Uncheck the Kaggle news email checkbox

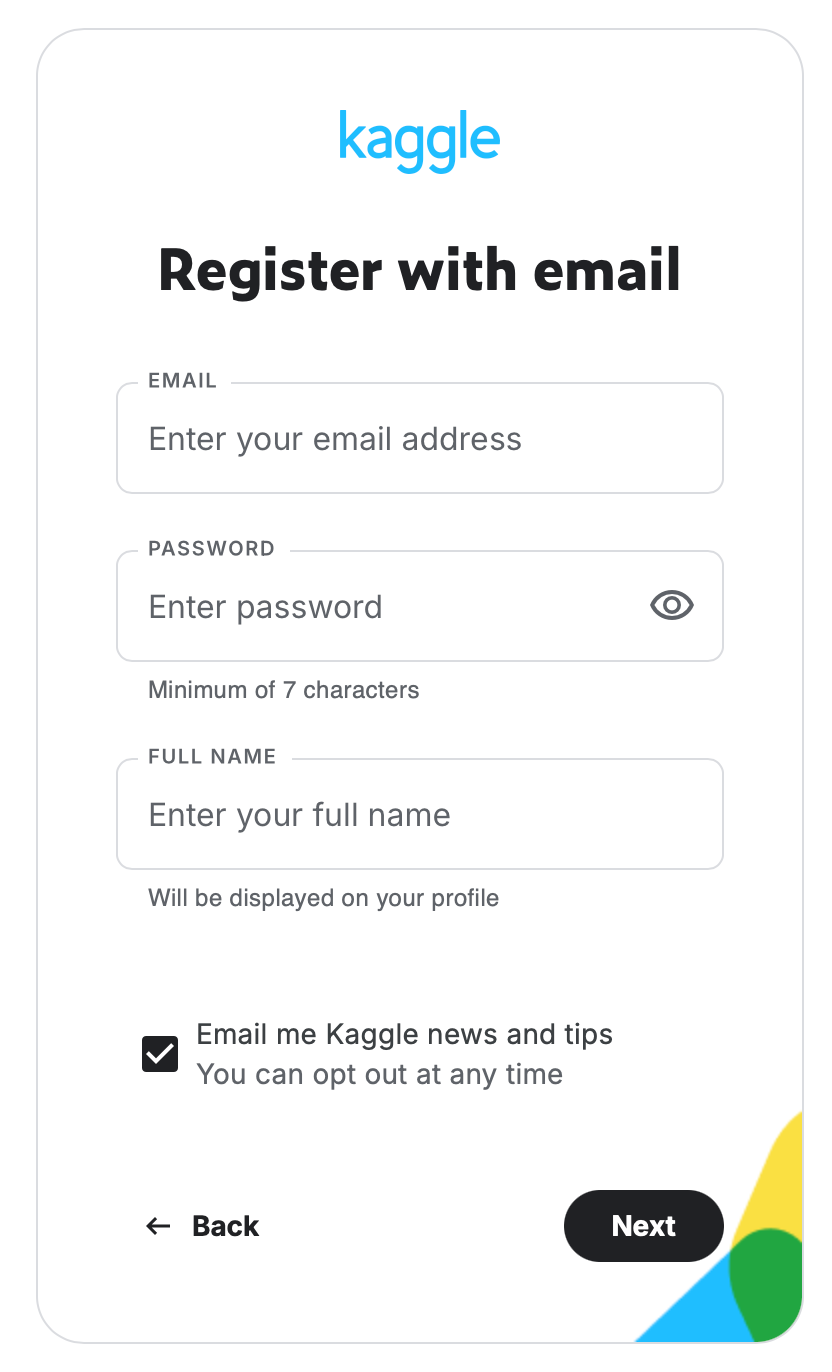(x=160, y=1054)
